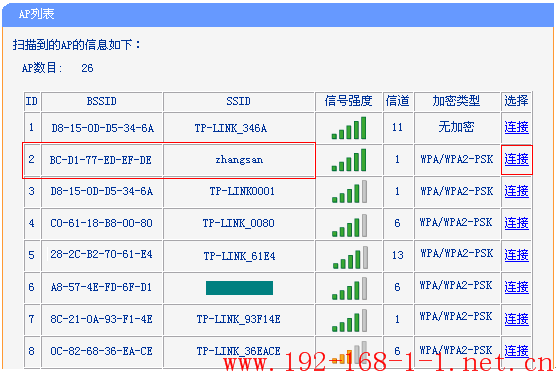Screen dimensions: 556x378
Task: Select BSSID BC-D1-77-ED-EF-DE
Action: tap(101, 160)
